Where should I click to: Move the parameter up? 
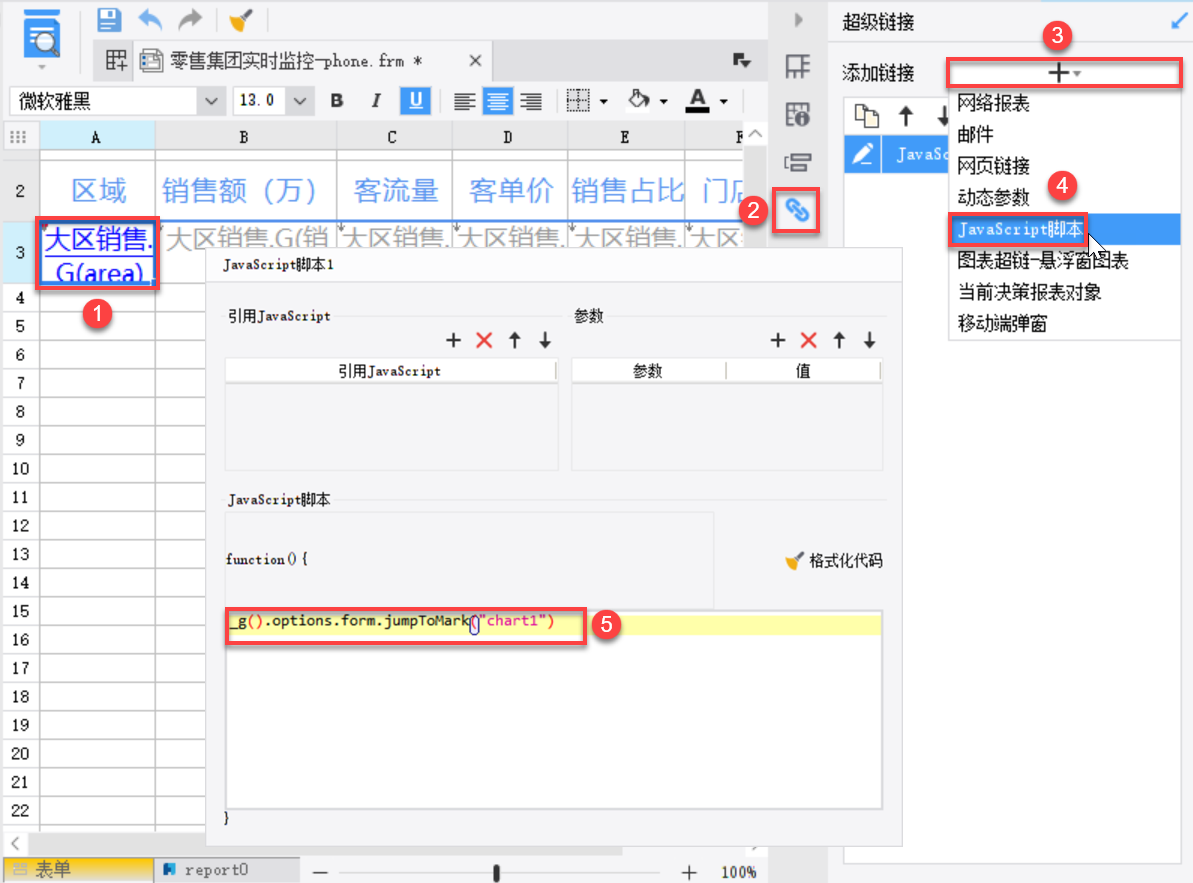point(839,340)
